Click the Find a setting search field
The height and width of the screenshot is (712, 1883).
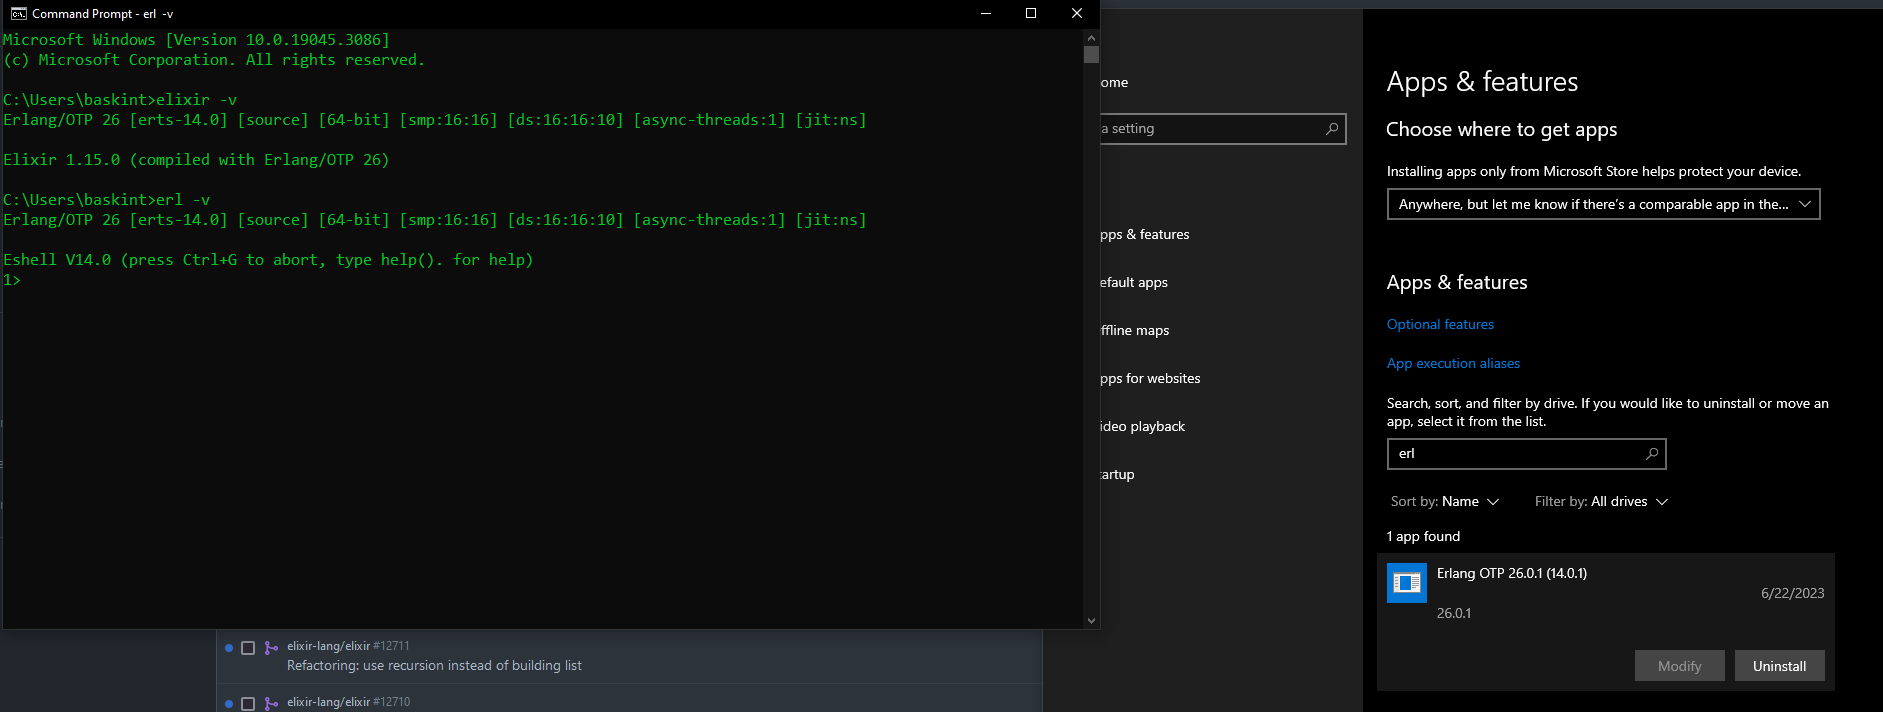[1222, 129]
